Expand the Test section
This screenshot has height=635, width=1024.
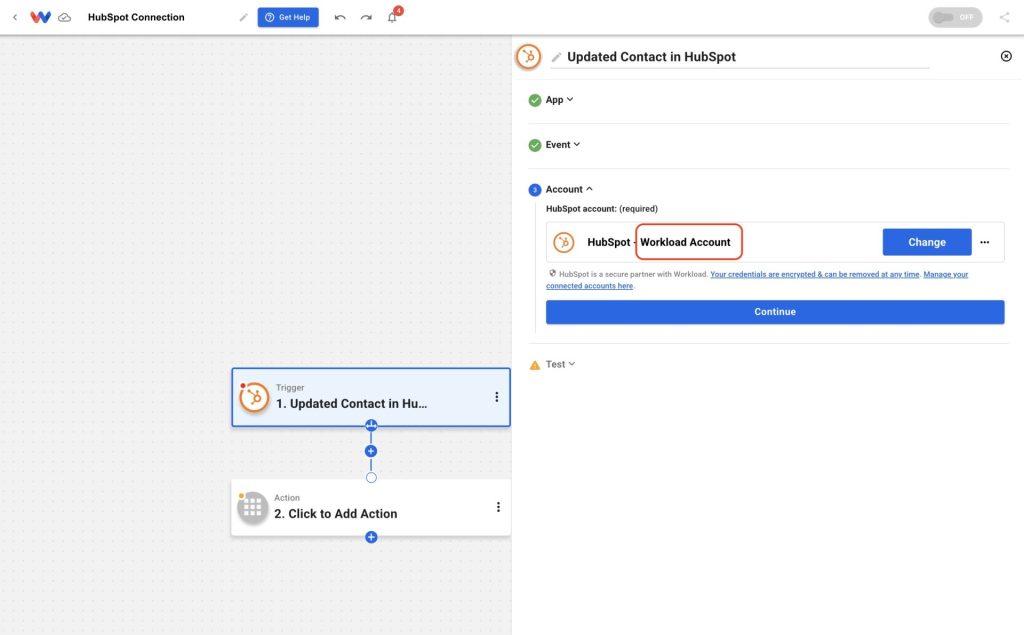560,365
